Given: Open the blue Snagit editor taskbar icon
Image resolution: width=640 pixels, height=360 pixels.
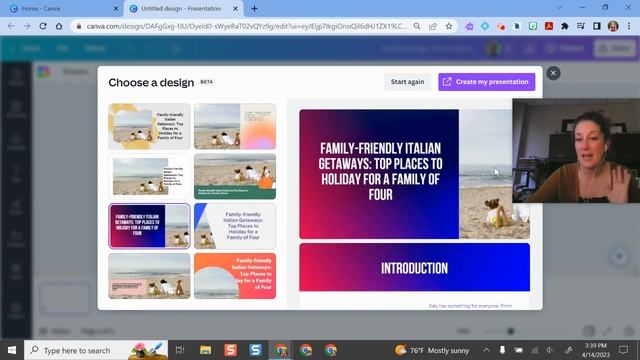Looking at the screenshot, I should tap(256, 350).
